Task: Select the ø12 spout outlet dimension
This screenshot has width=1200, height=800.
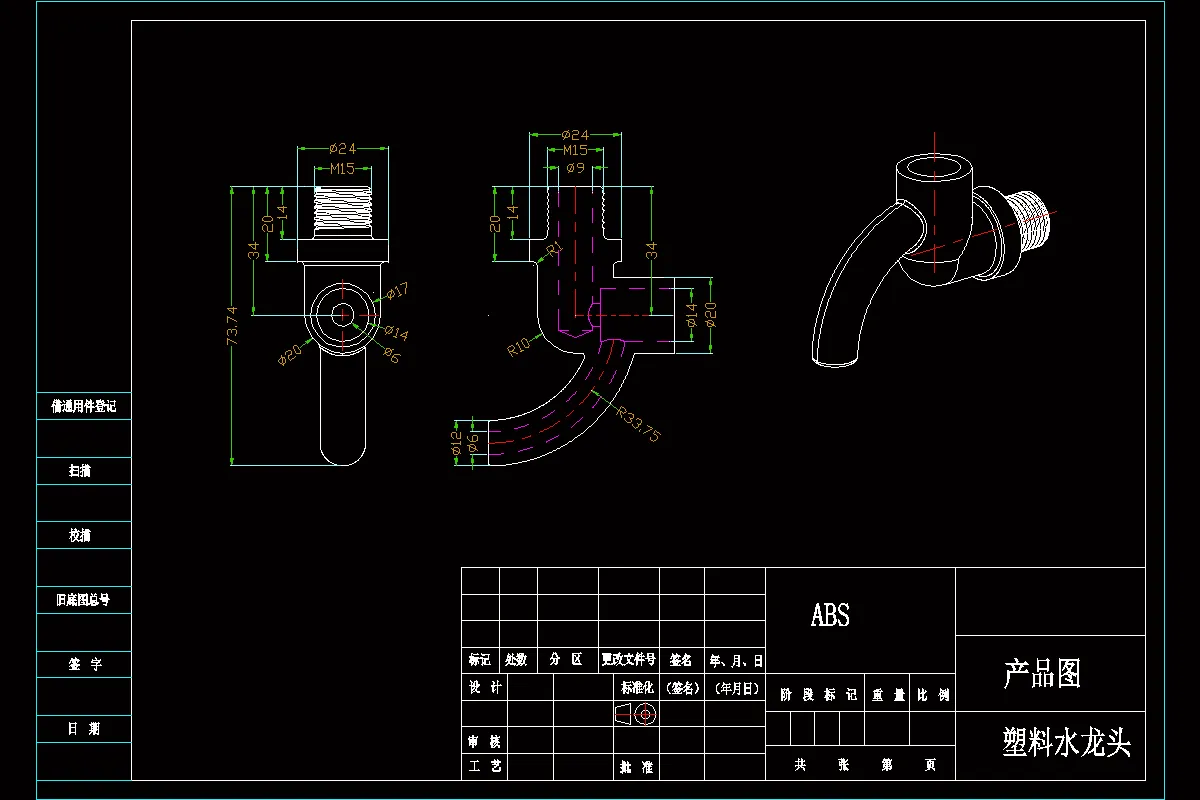Action: tap(457, 442)
